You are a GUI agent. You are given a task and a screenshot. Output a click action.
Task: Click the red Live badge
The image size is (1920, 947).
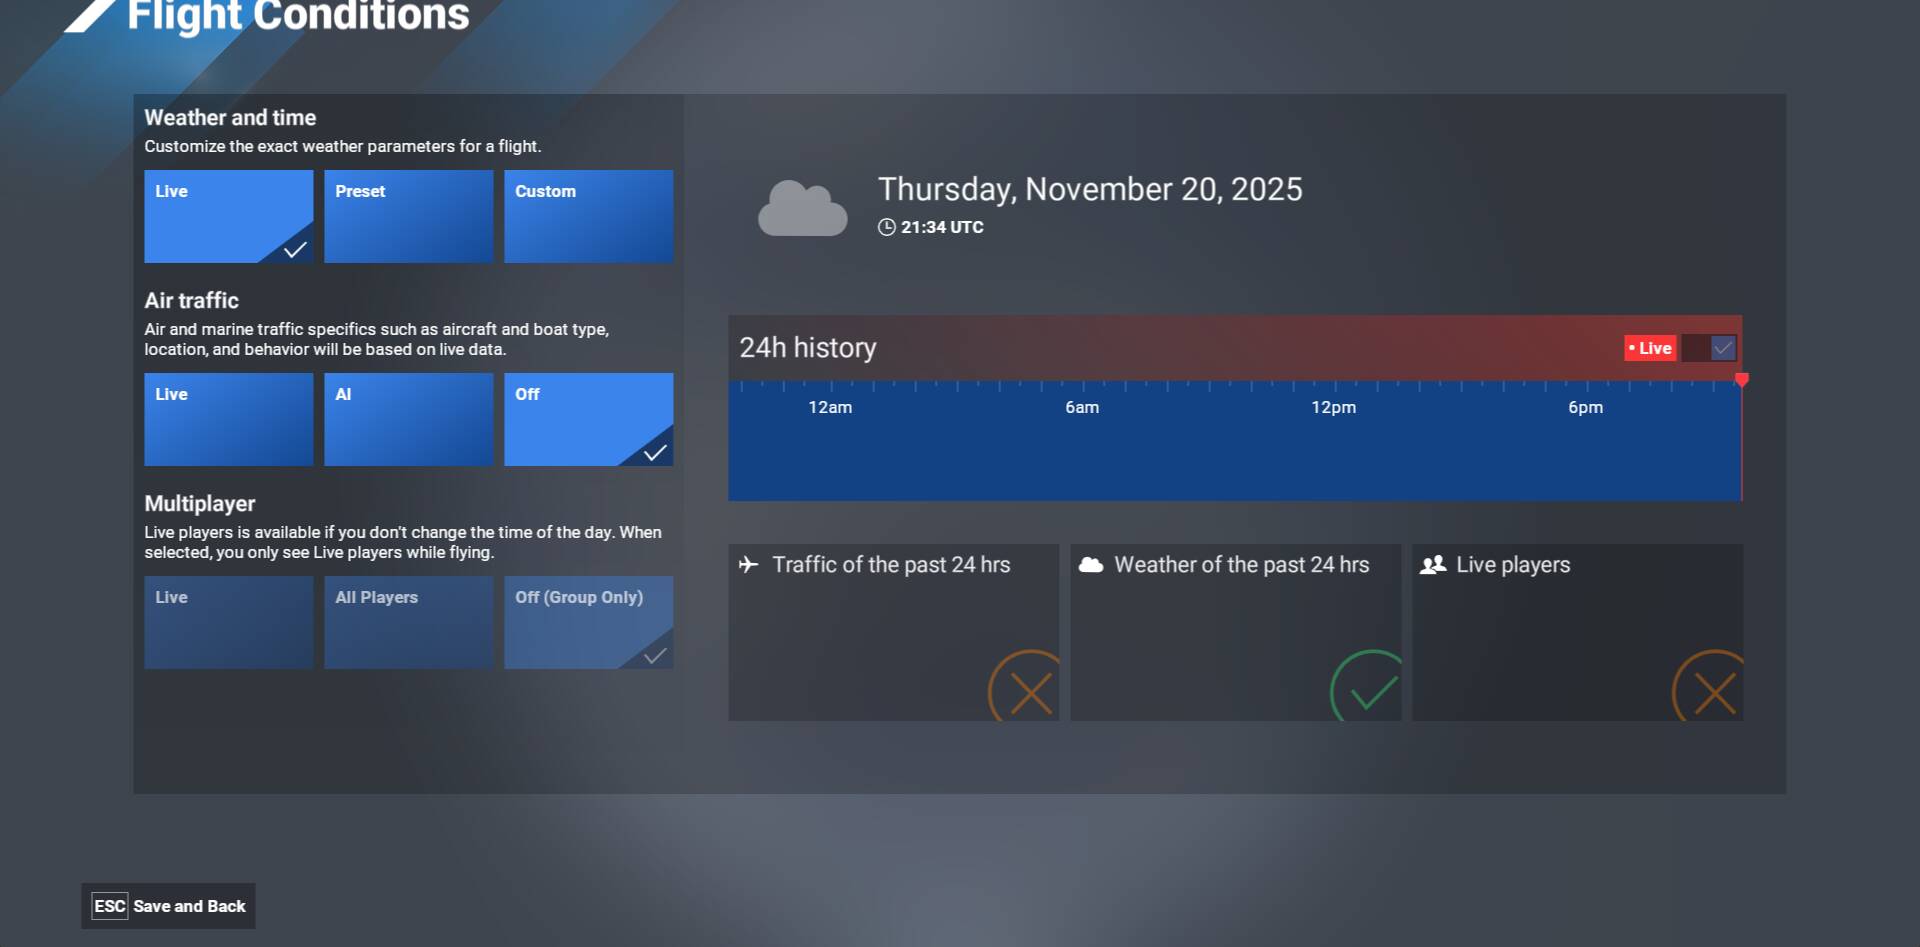point(1650,348)
